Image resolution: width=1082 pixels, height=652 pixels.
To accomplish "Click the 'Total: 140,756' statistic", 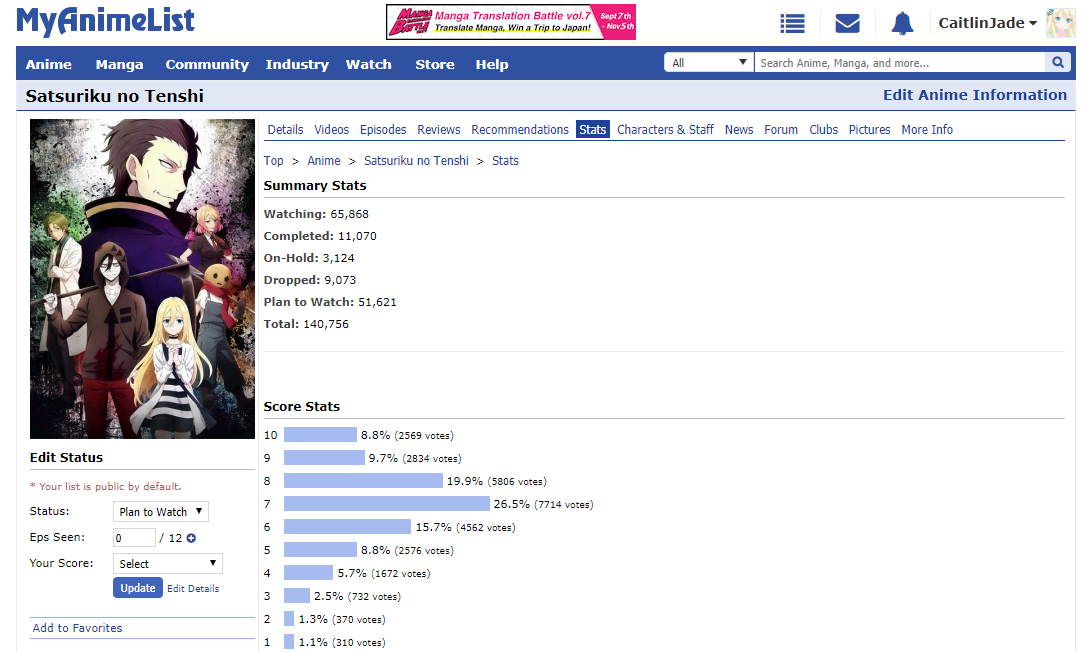I will (306, 324).
